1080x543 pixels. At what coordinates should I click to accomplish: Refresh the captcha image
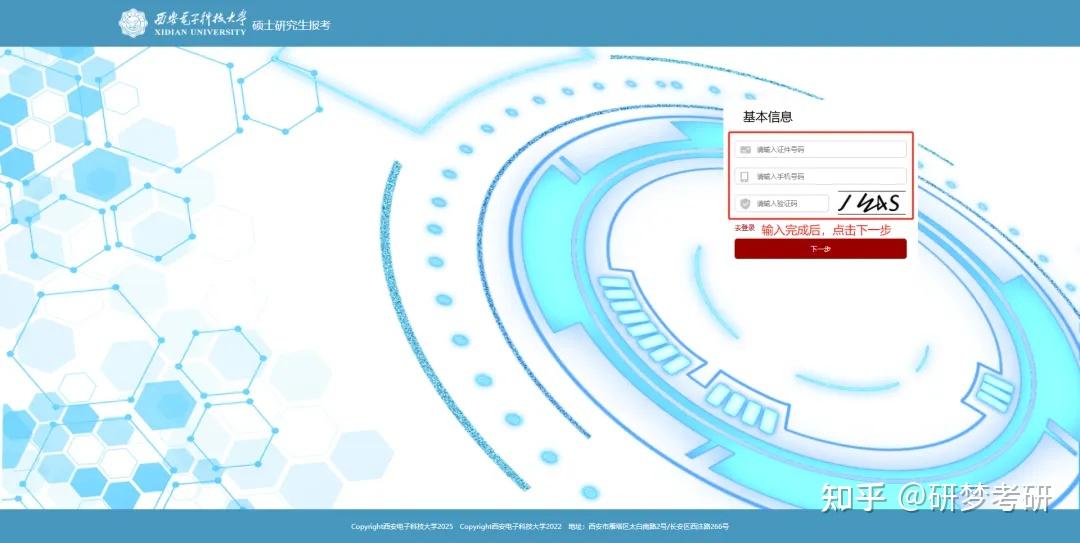(x=871, y=203)
